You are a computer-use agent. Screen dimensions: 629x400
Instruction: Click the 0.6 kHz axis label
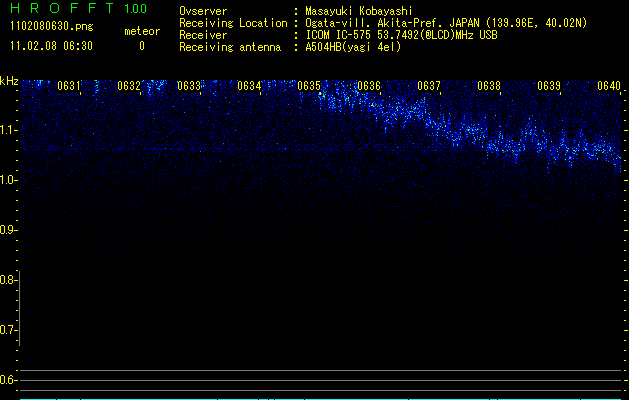coord(7,380)
